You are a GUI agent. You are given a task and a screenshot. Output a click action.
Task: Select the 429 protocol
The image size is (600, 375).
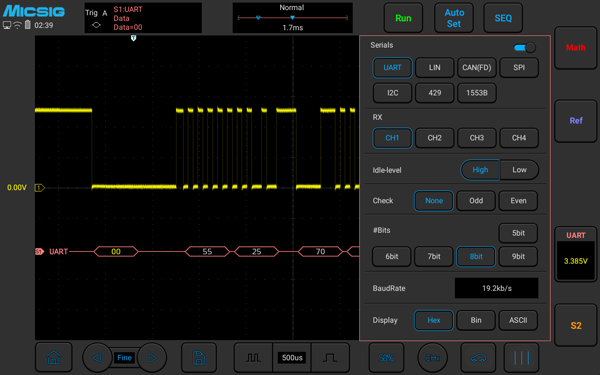click(434, 93)
